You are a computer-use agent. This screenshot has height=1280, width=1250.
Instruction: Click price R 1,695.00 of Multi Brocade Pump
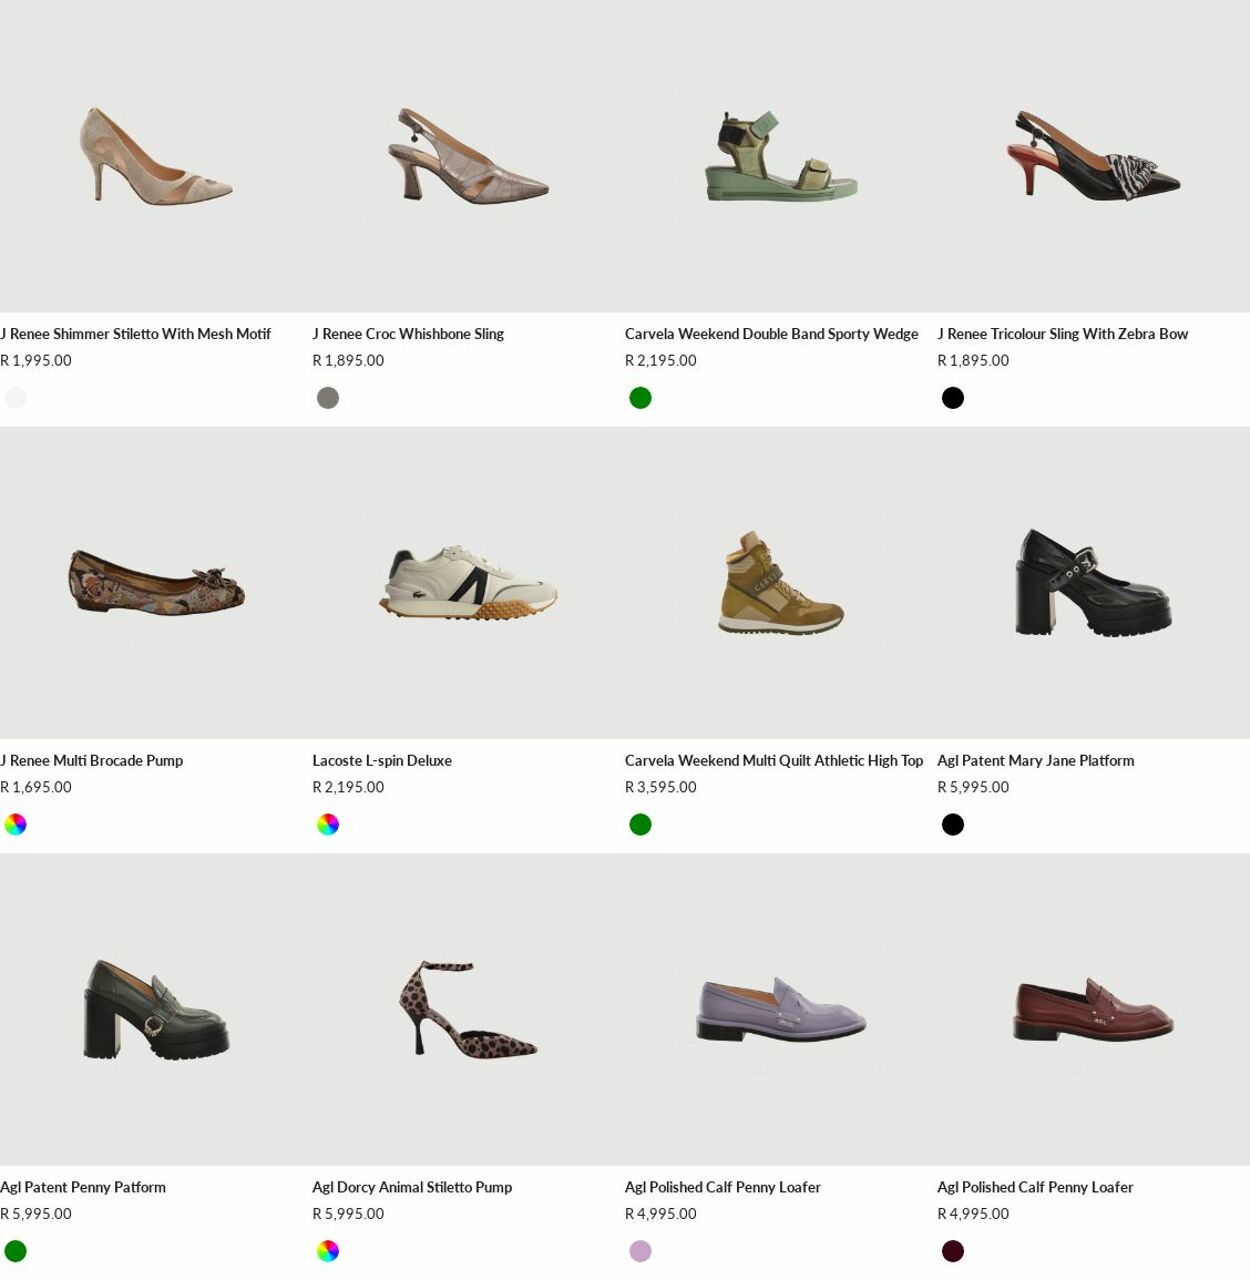tap(36, 788)
